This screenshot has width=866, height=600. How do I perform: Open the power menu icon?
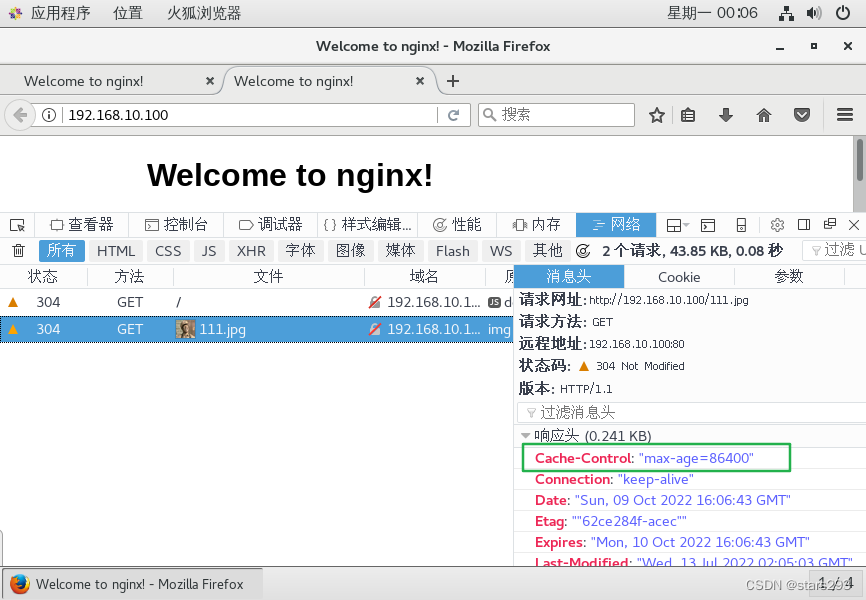pyautogui.click(x=843, y=13)
